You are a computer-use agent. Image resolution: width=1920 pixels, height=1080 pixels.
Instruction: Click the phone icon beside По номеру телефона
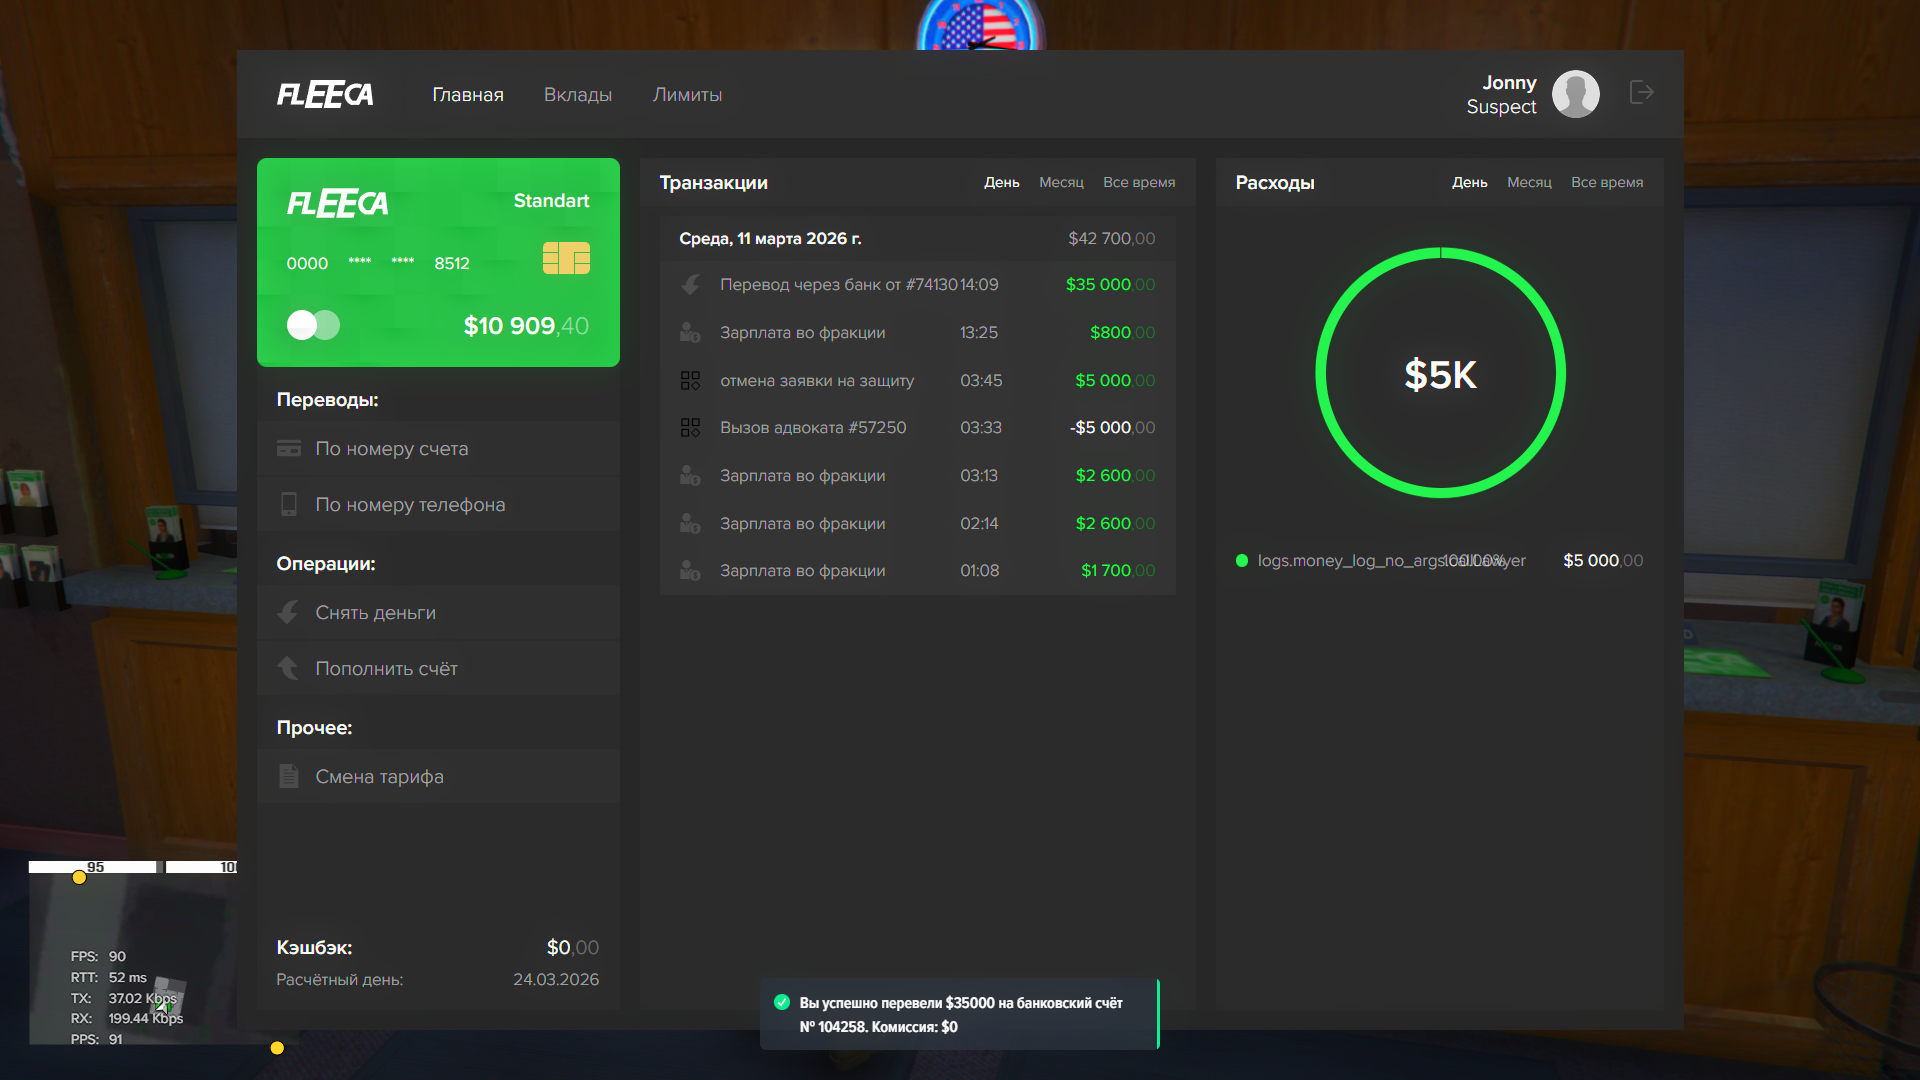(289, 505)
